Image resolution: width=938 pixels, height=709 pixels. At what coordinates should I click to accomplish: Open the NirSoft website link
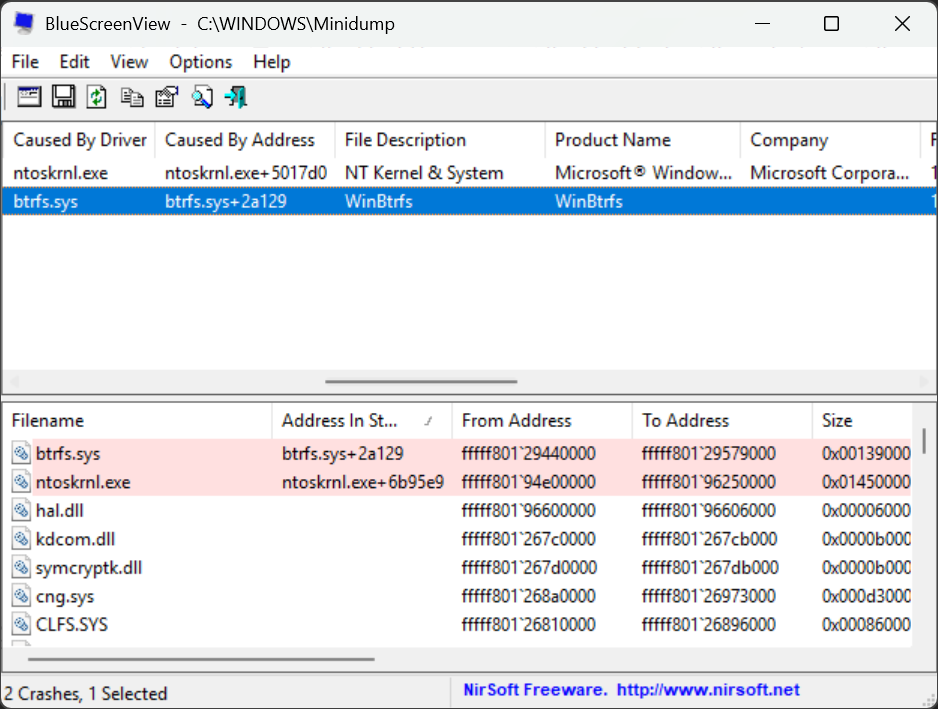pyautogui.click(x=708, y=690)
